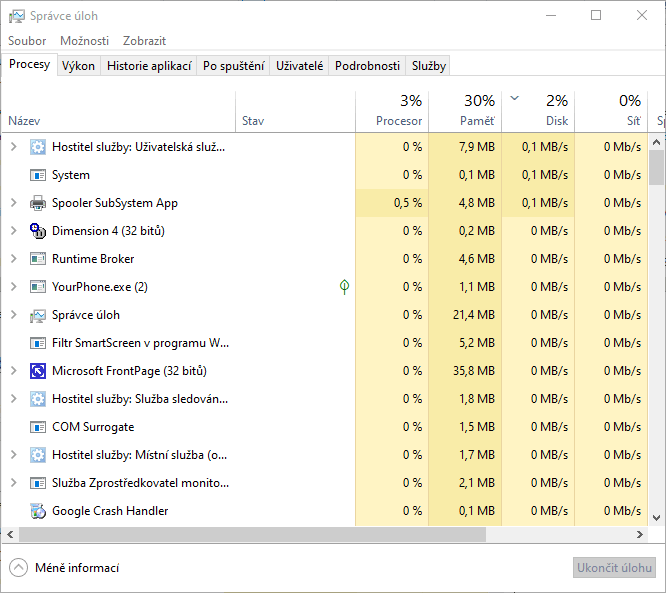
Task: Open the Soubor menu
Action: click(x=27, y=41)
